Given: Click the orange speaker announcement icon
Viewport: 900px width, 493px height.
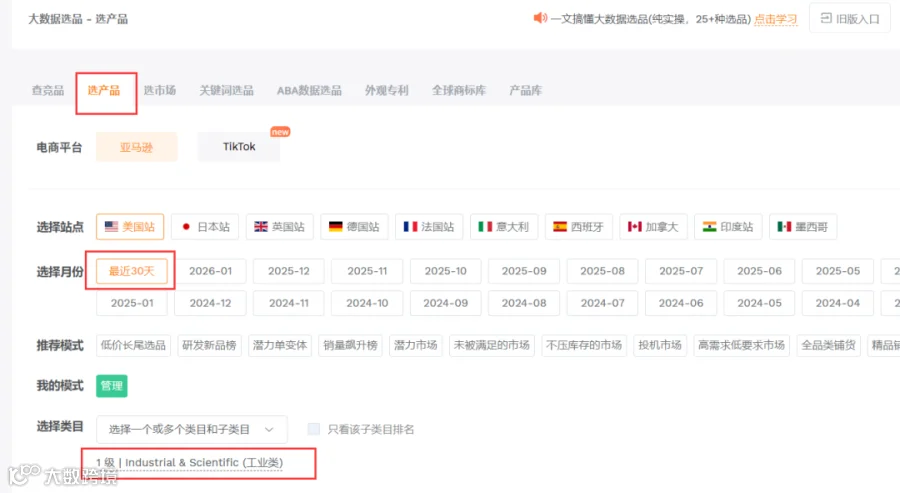Looking at the screenshot, I should coord(540,18).
